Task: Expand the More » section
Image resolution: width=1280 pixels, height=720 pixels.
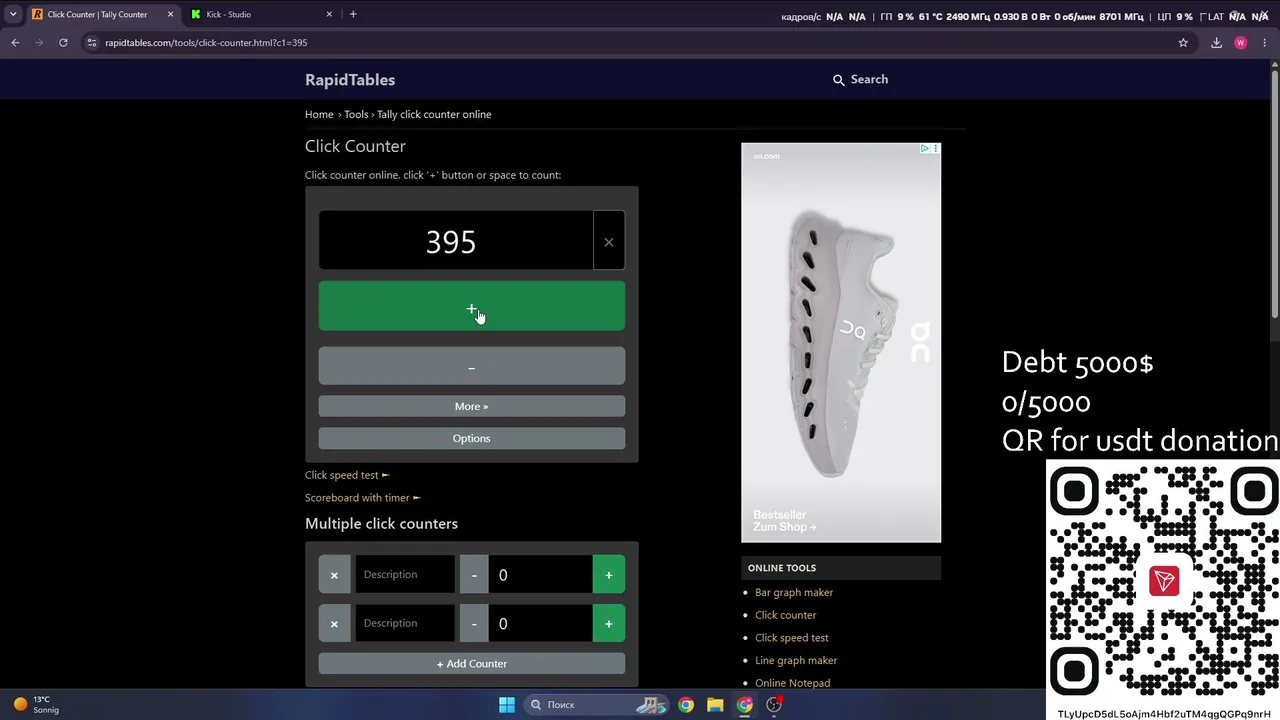Action: (x=472, y=406)
